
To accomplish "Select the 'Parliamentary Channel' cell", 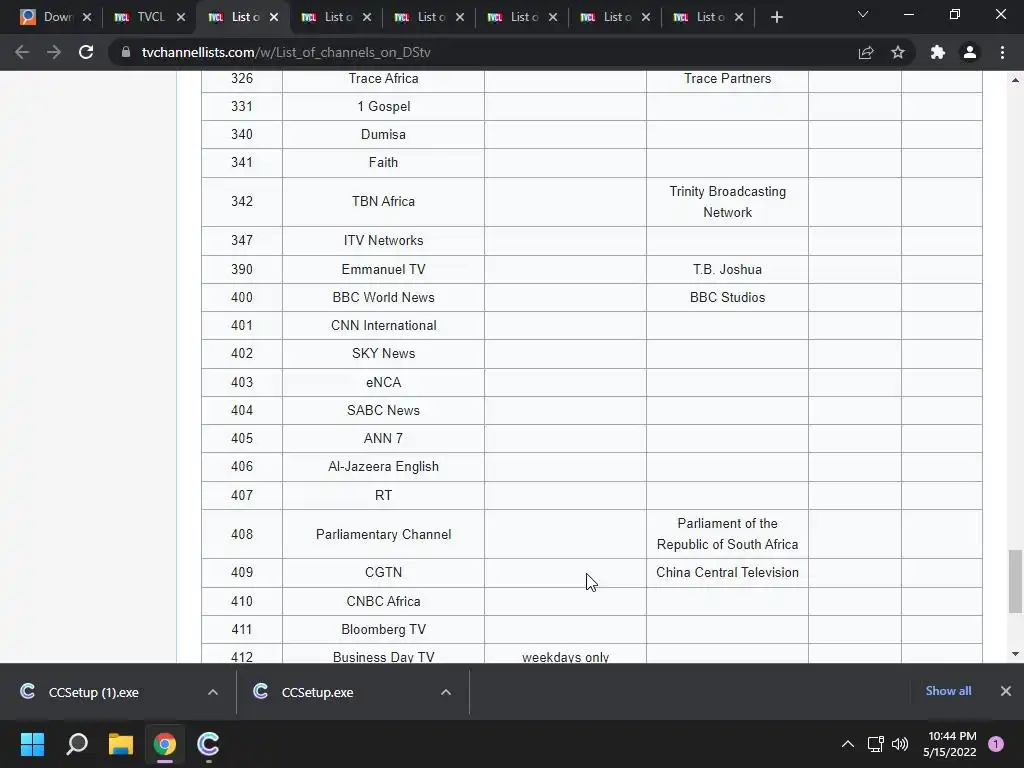I will [x=383, y=534].
